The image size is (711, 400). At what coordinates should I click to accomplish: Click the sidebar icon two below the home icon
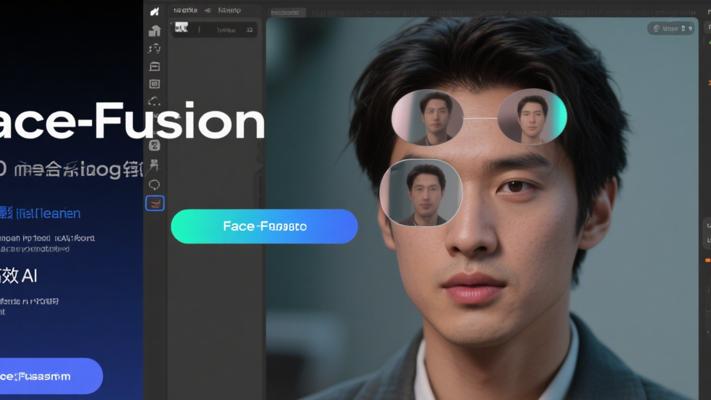(x=154, y=67)
